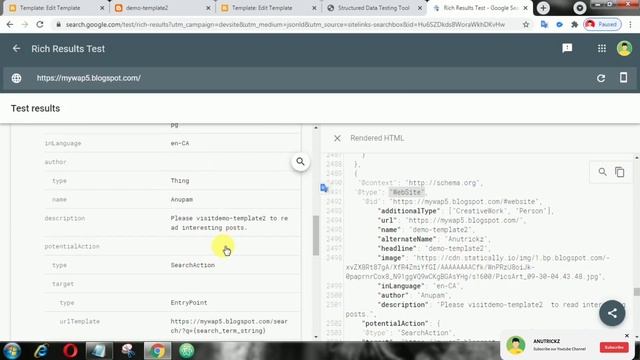Switch to Structured Data Testing Tool tab

[373, 8]
